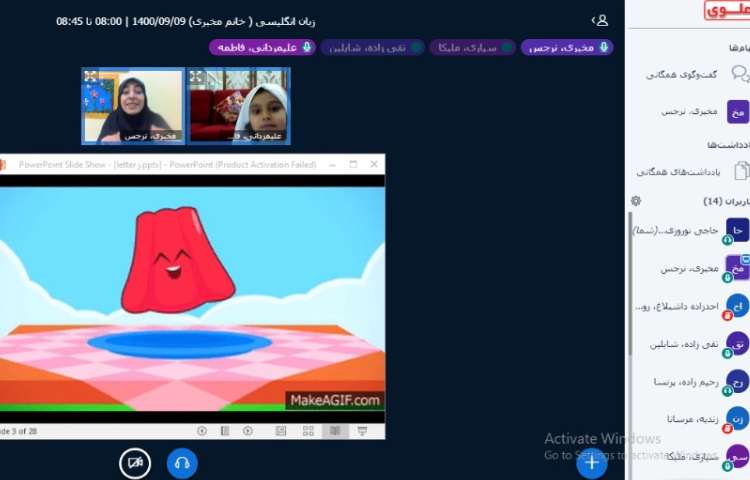Switch to PowerPoint Reading view

335,431
